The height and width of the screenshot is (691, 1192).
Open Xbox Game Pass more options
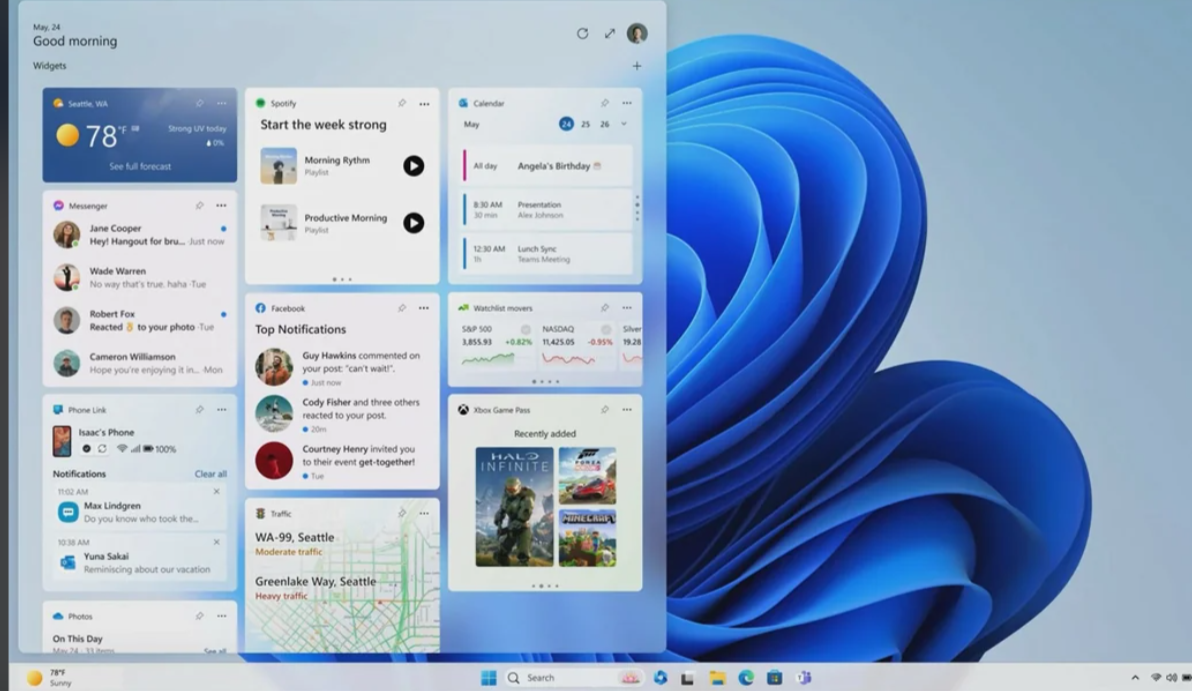[x=627, y=410]
